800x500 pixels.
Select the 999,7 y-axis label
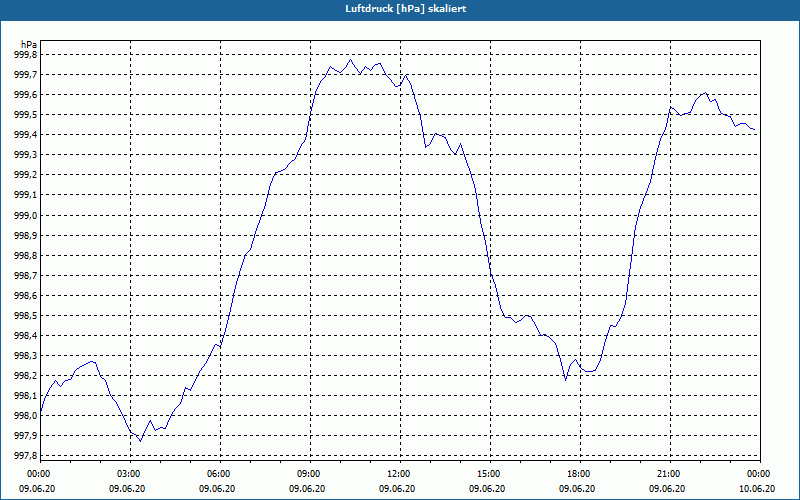[x=25, y=74]
